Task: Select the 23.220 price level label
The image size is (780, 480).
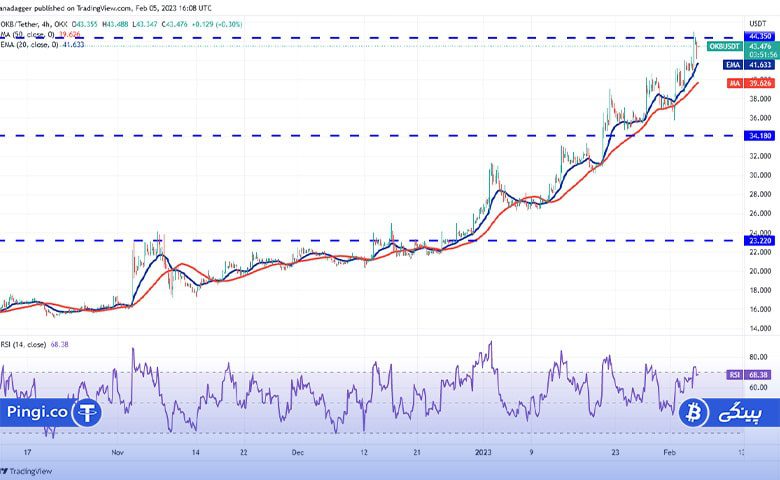Action: [x=759, y=241]
